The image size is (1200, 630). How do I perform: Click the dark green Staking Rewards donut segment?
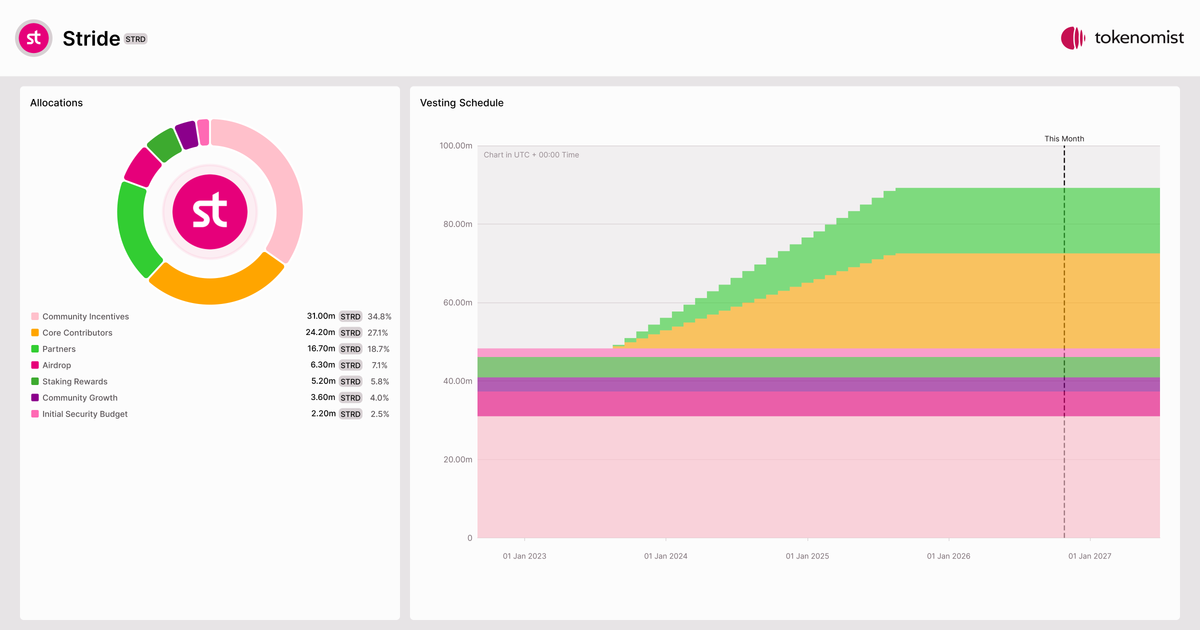point(163,145)
